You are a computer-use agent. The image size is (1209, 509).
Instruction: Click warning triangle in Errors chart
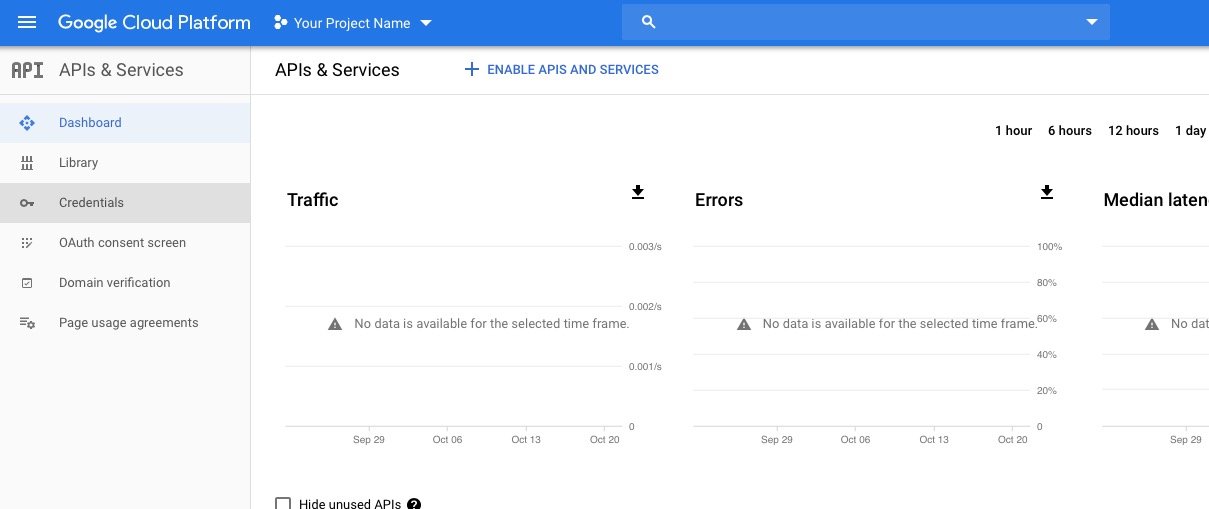pos(744,324)
